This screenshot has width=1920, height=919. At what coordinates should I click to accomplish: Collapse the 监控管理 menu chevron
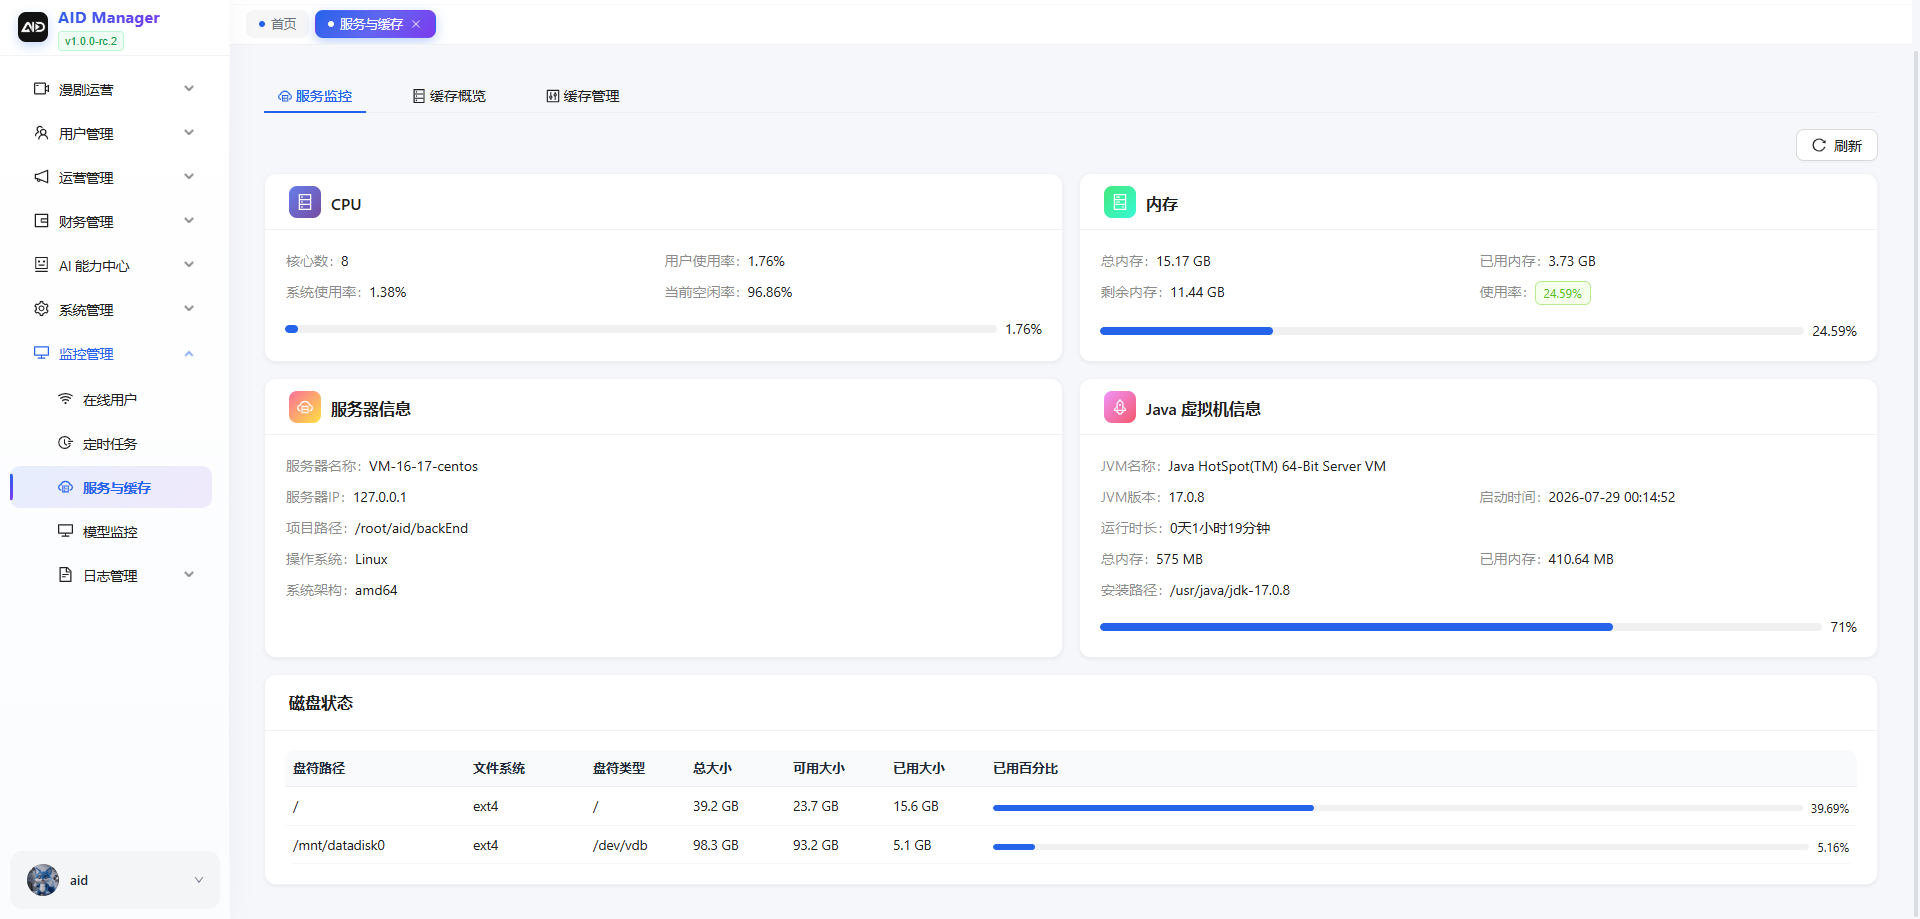[x=189, y=353]
